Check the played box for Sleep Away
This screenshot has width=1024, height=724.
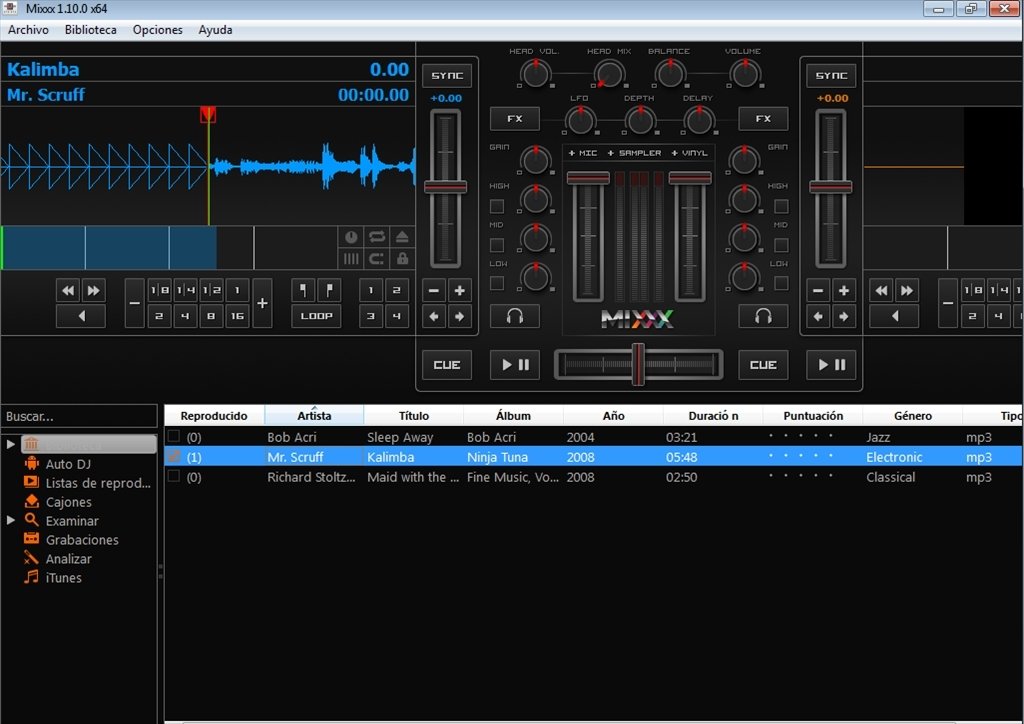pos(174,436)
